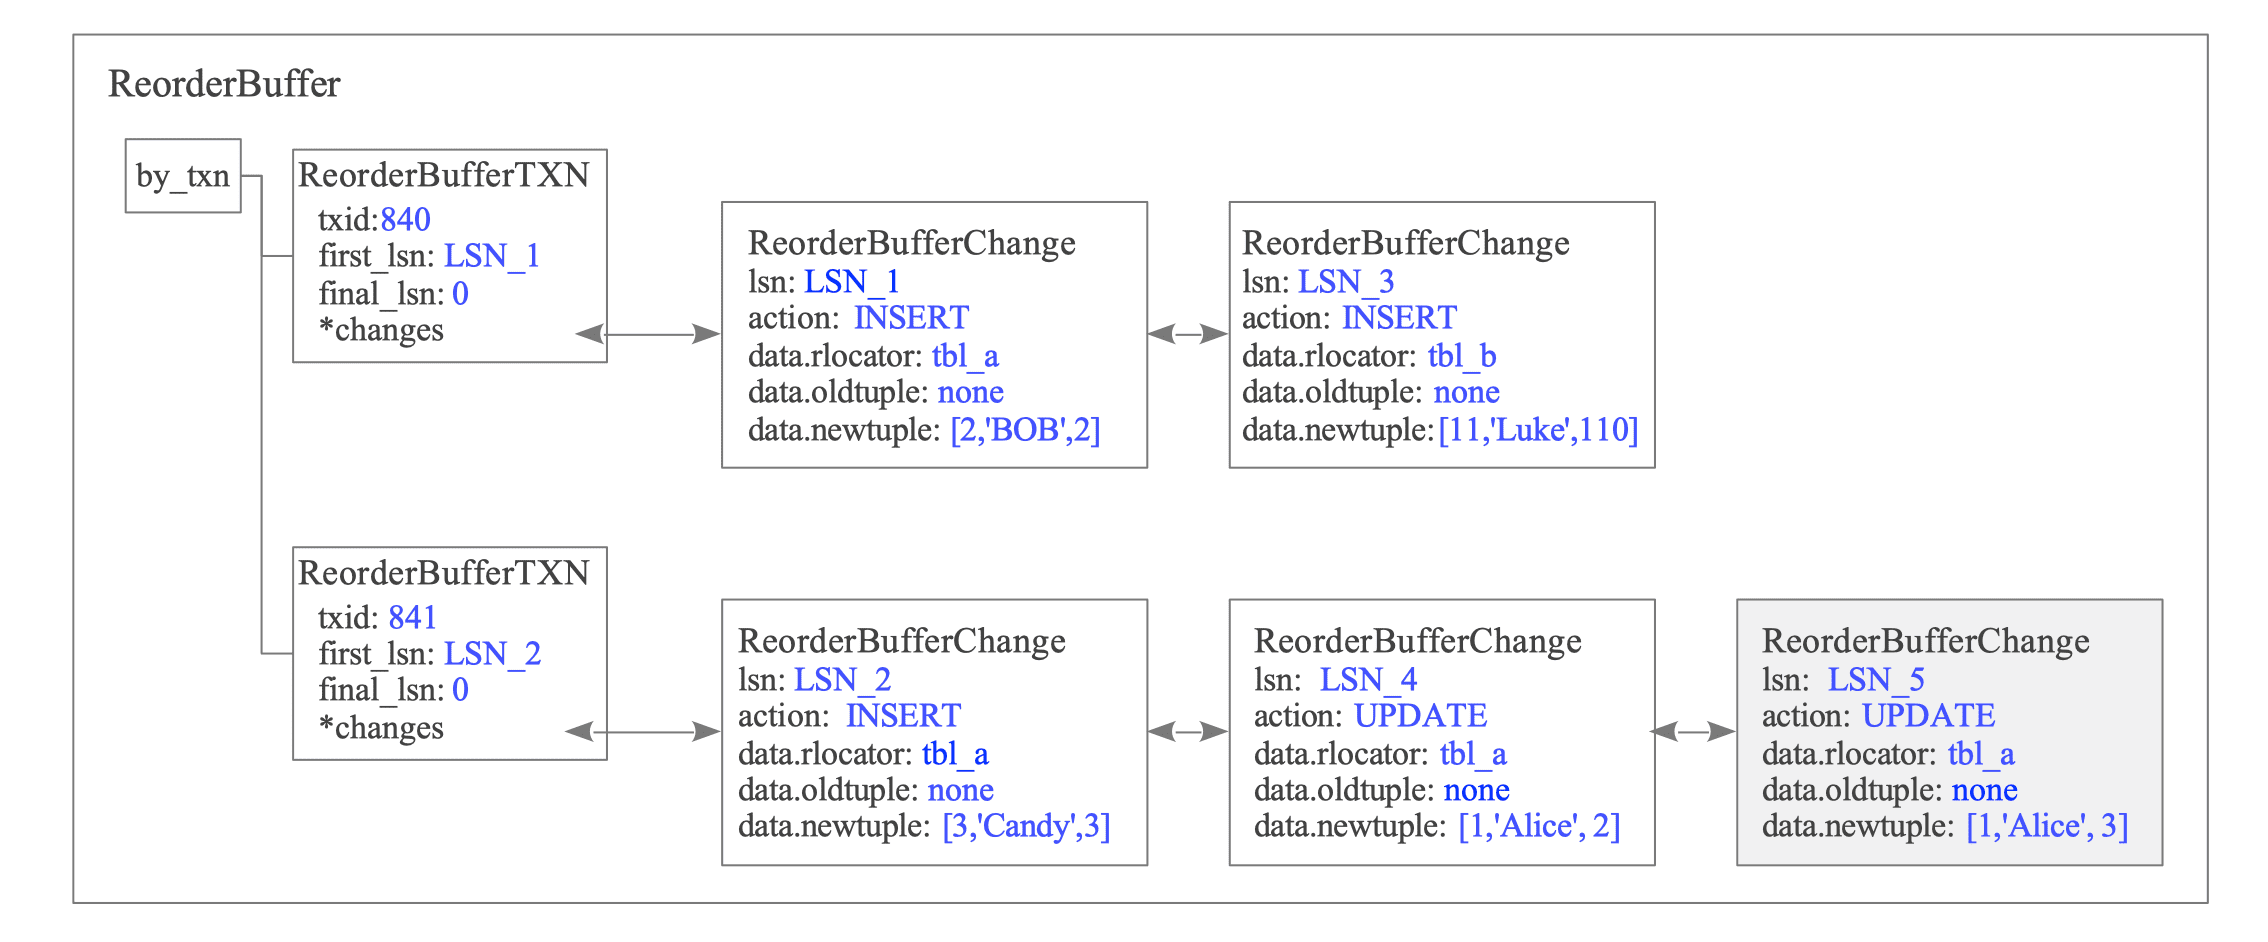Viewport: 2268px width, 942px height.
Task: Select newtuple value [11,'Luke',110]
Action: click(1538, 430)
